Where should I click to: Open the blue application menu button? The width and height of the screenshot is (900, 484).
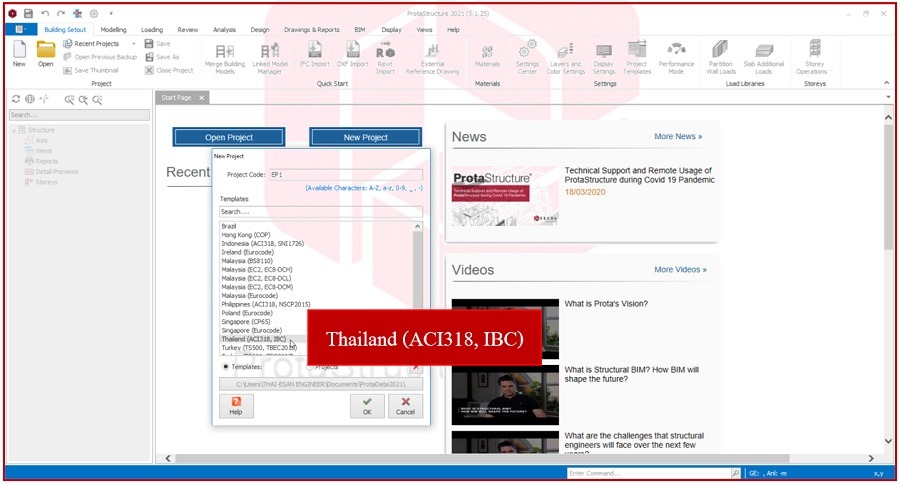[x=21, y=29]
